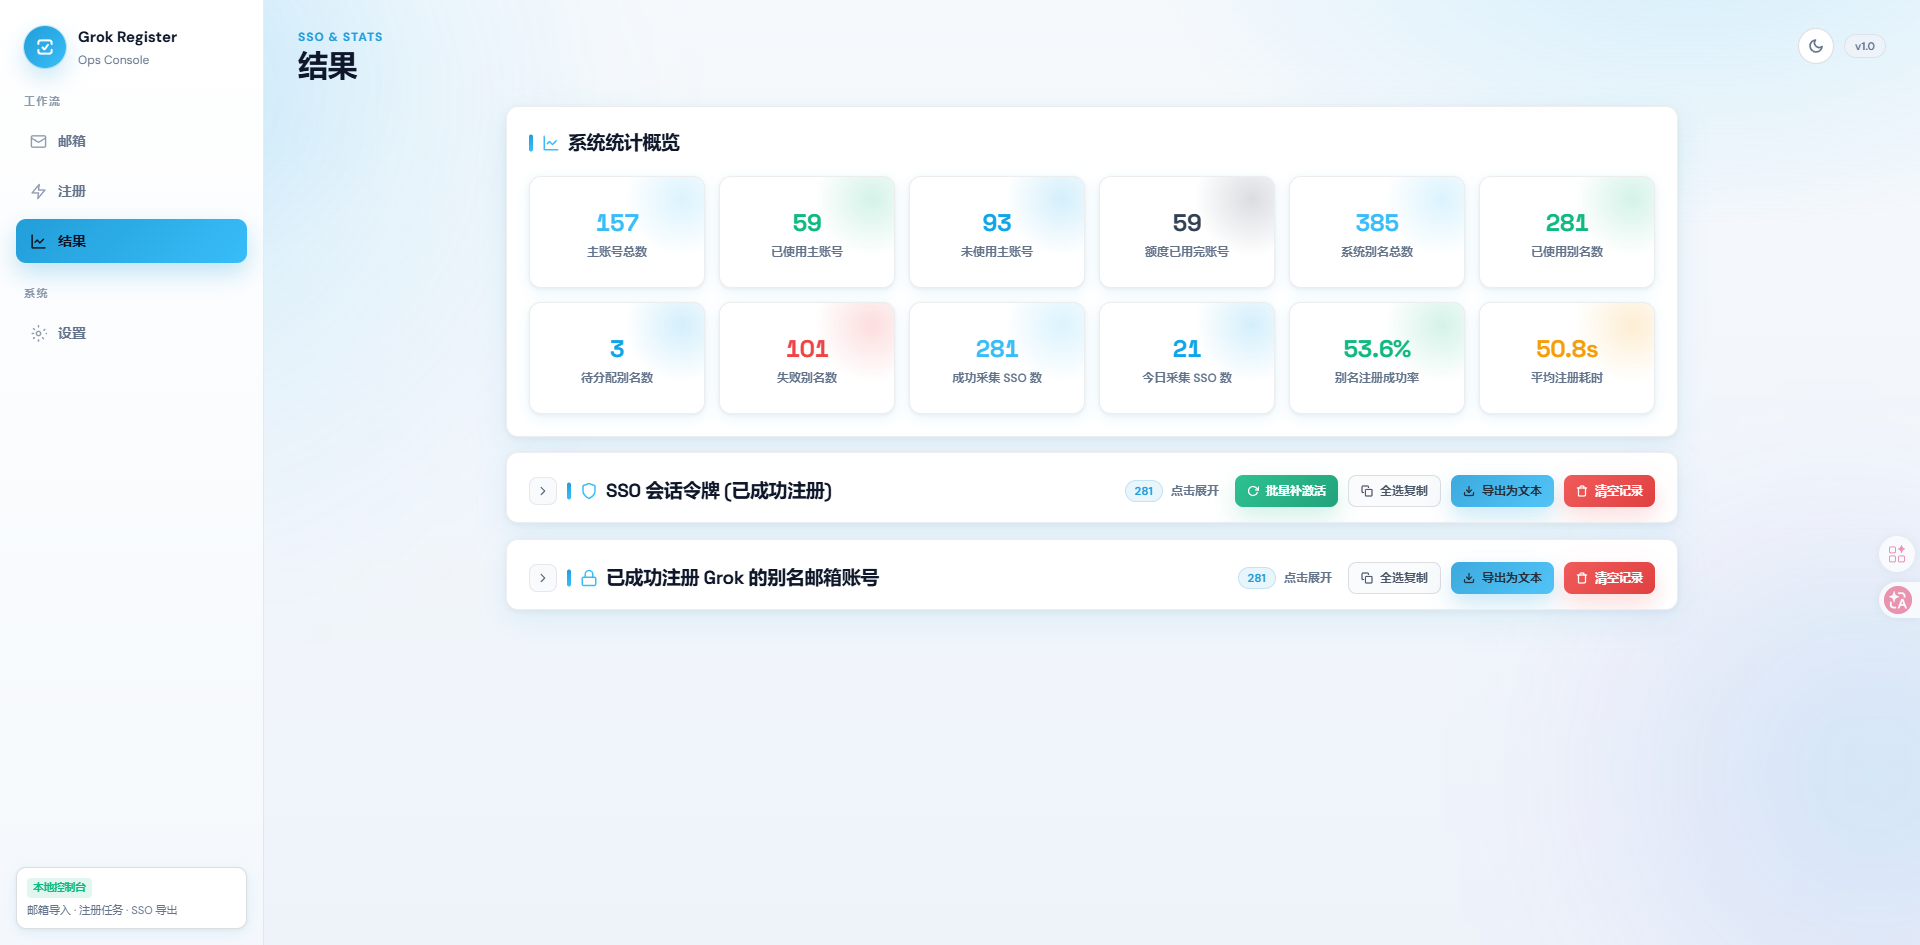Click 清空记录 in the 别名邮箱账号 row
This screenshot has width=1920, height=945.
point(1610,578)
